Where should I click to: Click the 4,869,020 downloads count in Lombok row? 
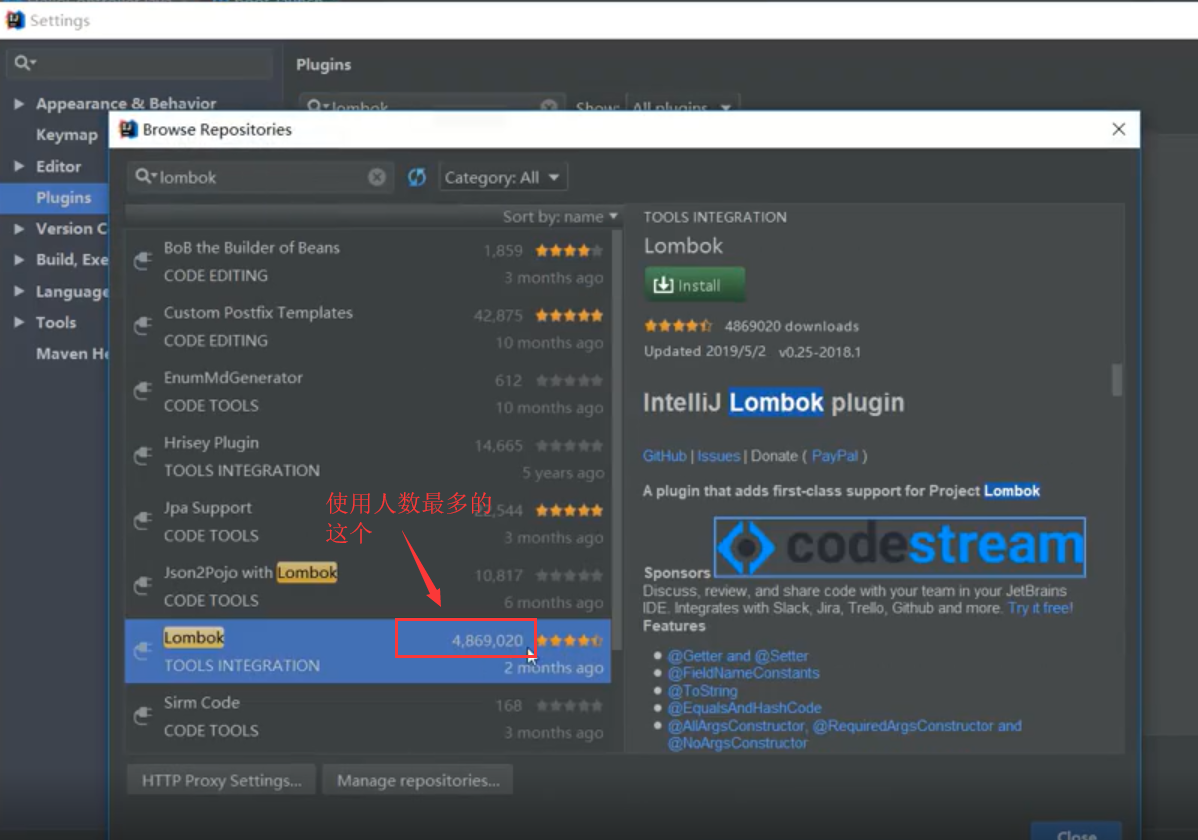(487, 641)
